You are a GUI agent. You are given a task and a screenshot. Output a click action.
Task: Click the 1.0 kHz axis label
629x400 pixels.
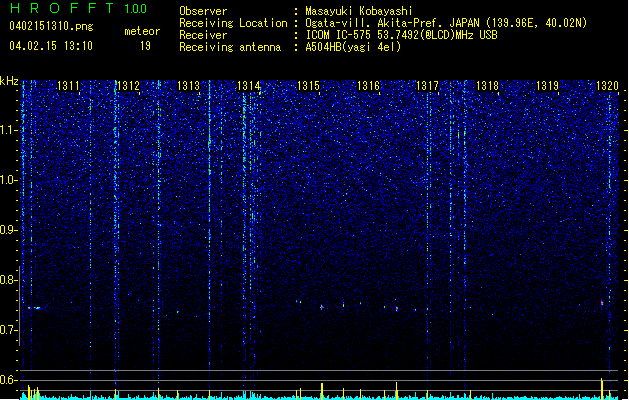[9, 180]
